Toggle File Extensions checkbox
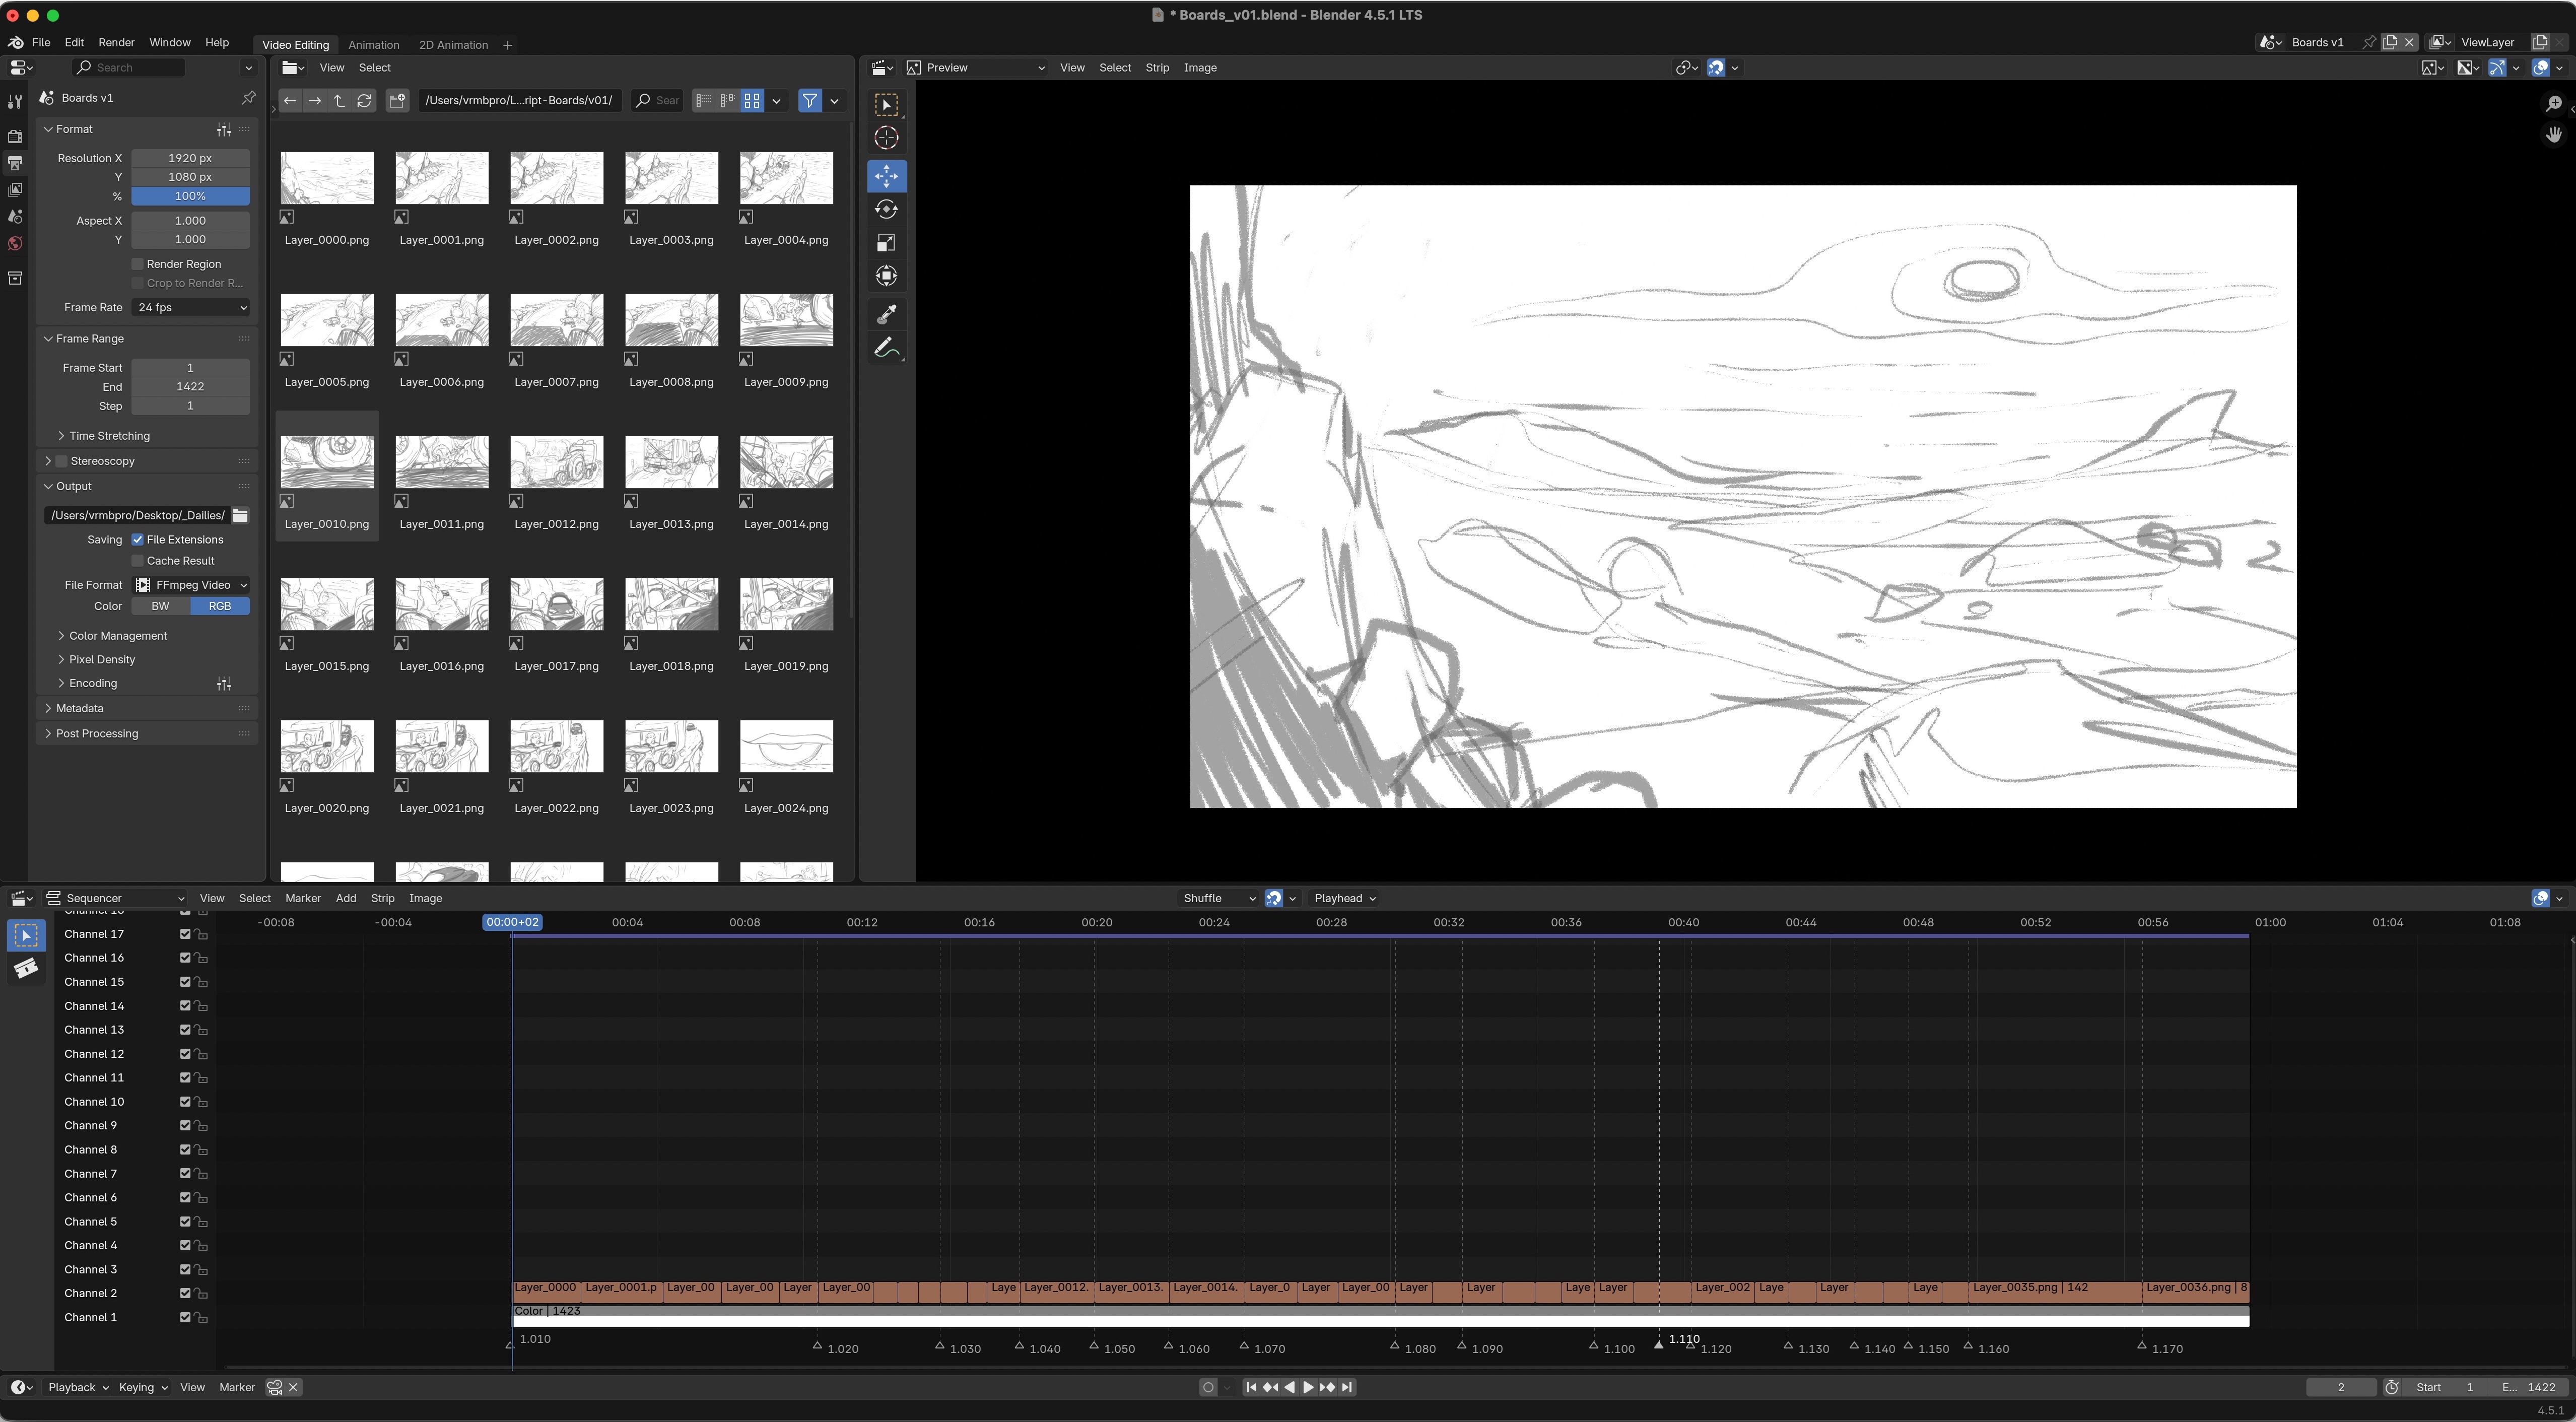The image size is (2576, 1422). (138, 539)
